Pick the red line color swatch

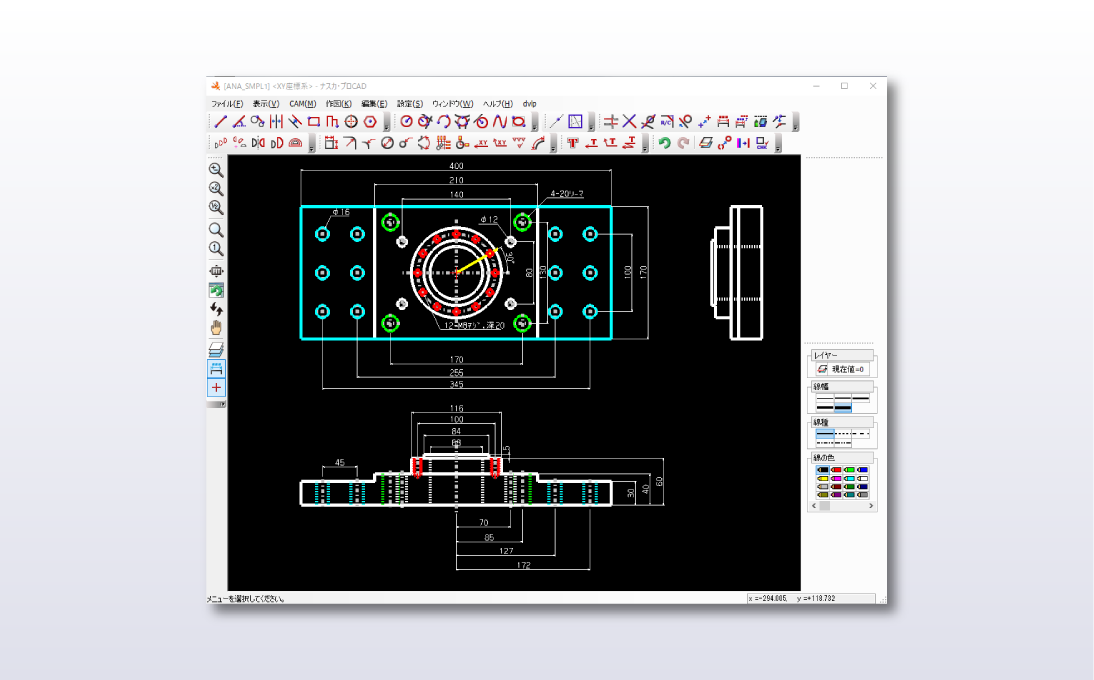[x=837, y=470]
